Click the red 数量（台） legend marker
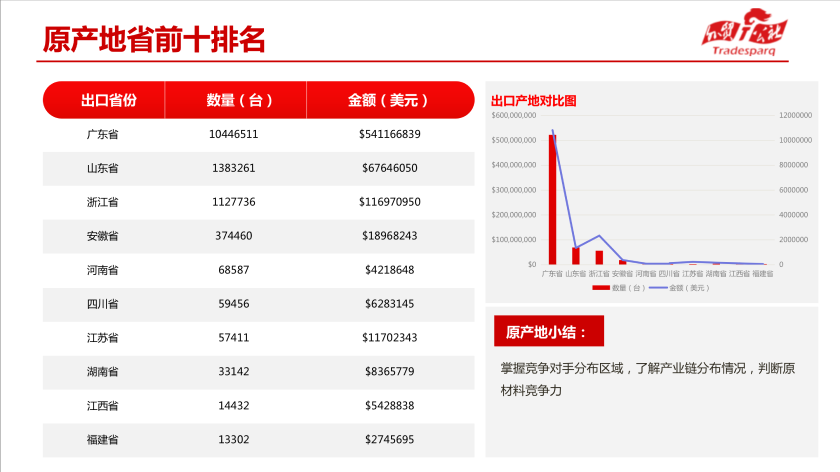Viewport: 840px width, 472px height. (600, 288)
